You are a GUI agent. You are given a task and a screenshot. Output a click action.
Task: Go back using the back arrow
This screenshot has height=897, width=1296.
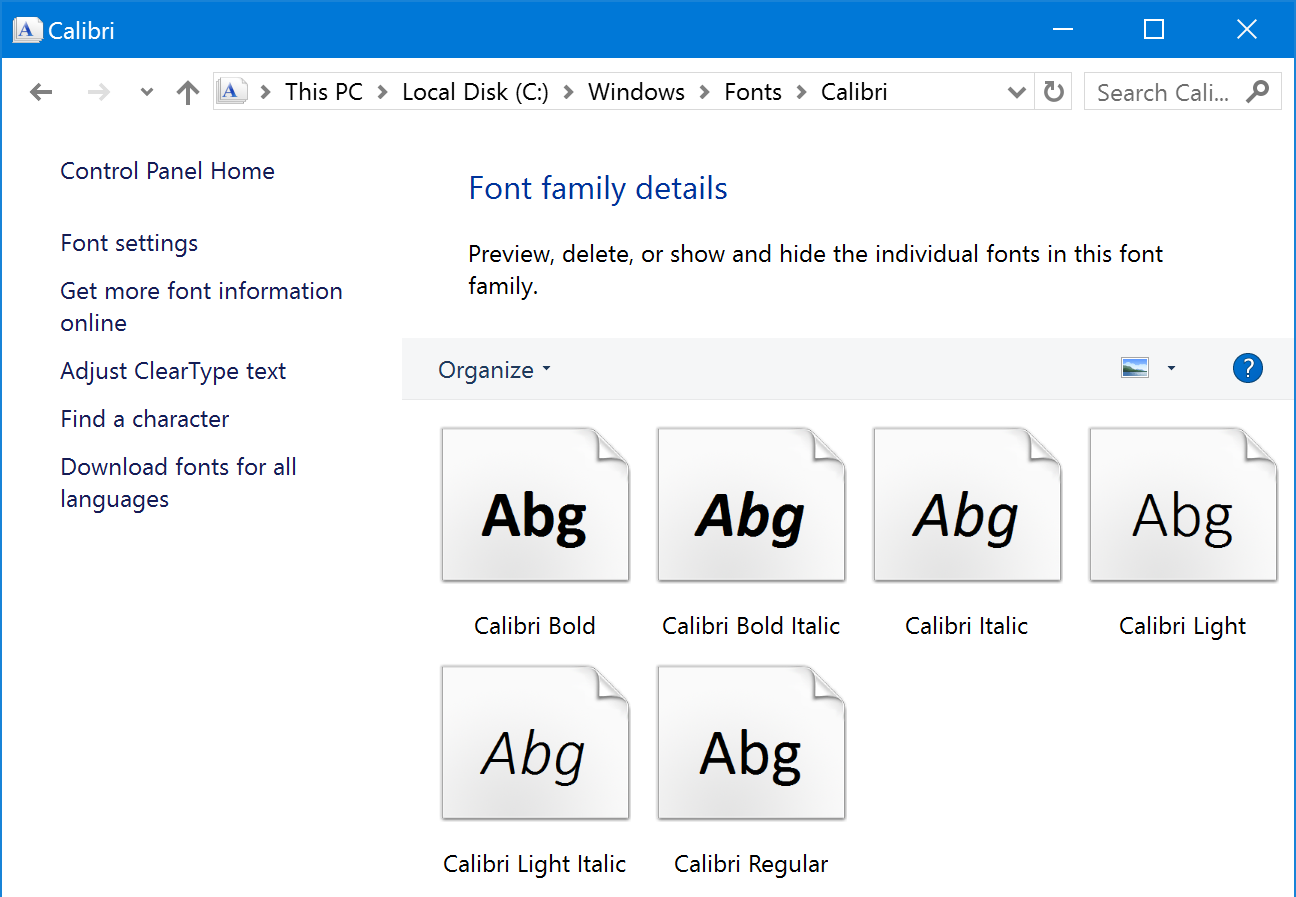[41, 92]
